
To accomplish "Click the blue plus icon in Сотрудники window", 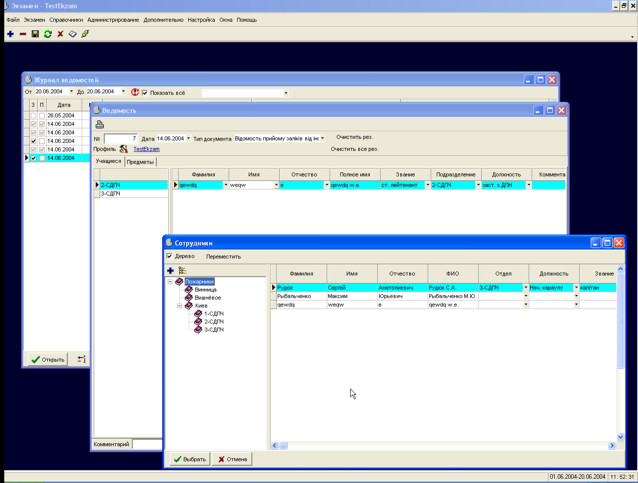I will pyautogui.click(x=170, y=270).
